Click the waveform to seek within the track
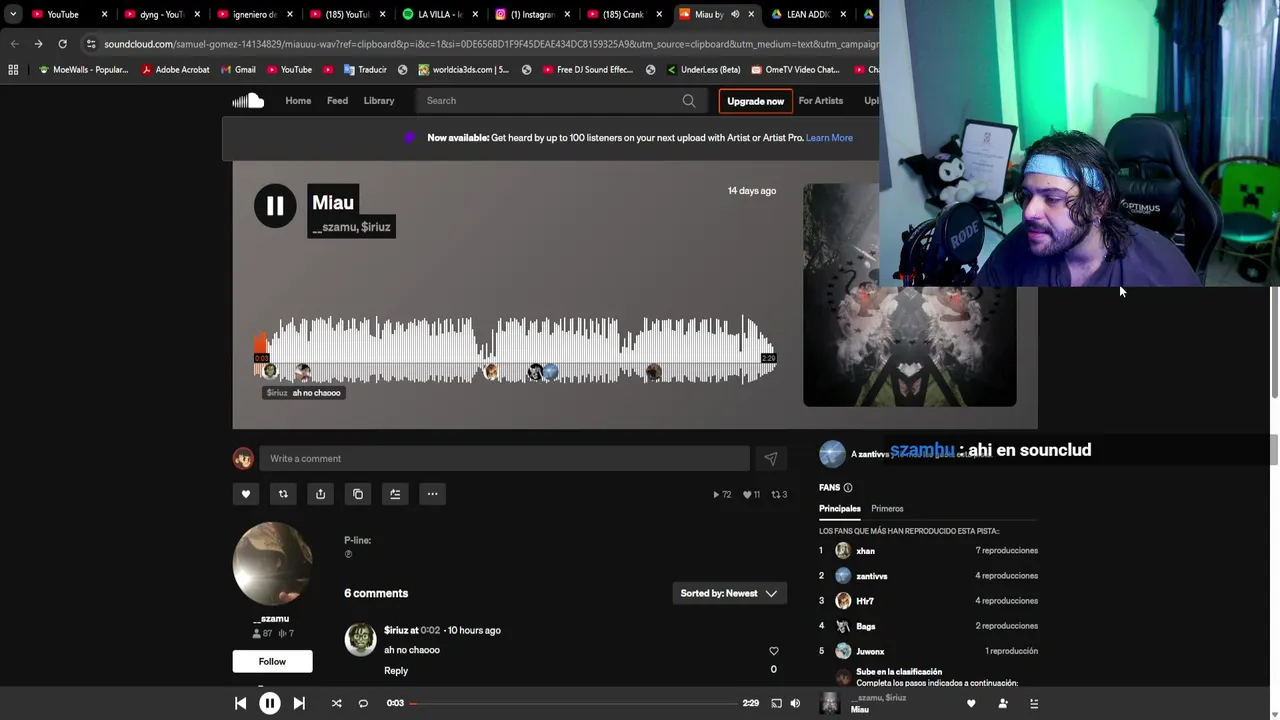The height and width of the screenshot is (720, 1280). point(516,350)
